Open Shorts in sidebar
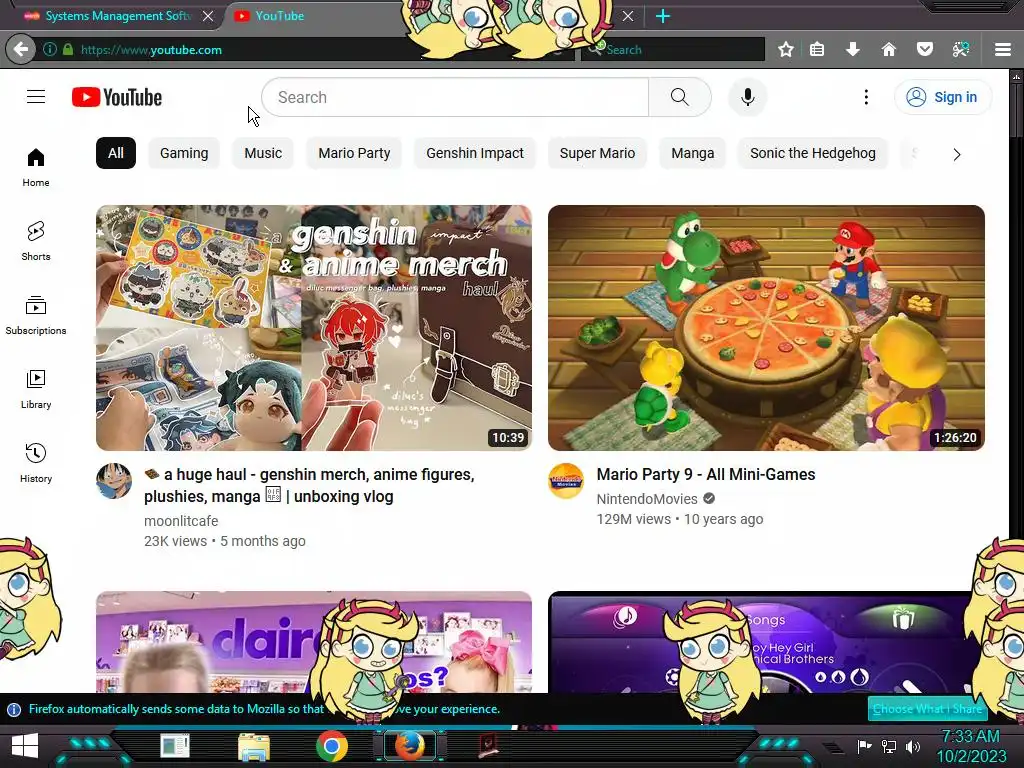Viewport: 1024px width, 768px height. (36, 241)
